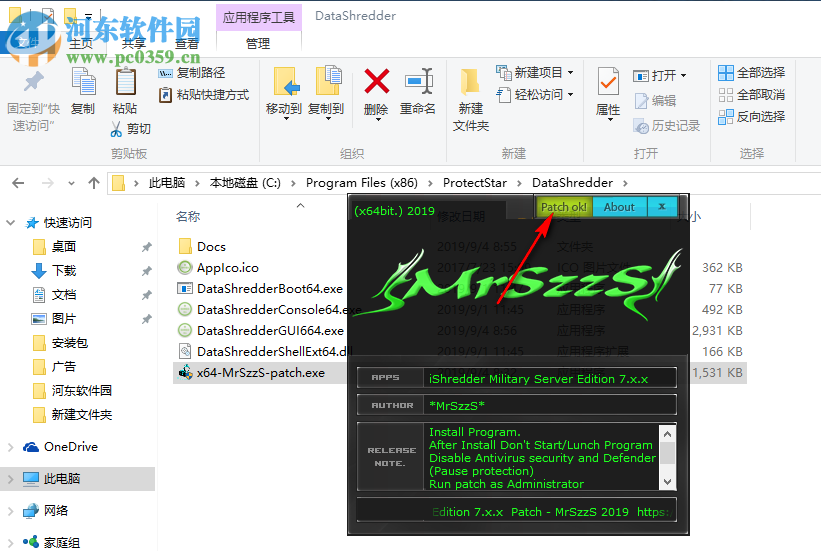The image size is (821, 551).
Task: Open the Open (打开) dropdown button
Action: coord(660,76)
